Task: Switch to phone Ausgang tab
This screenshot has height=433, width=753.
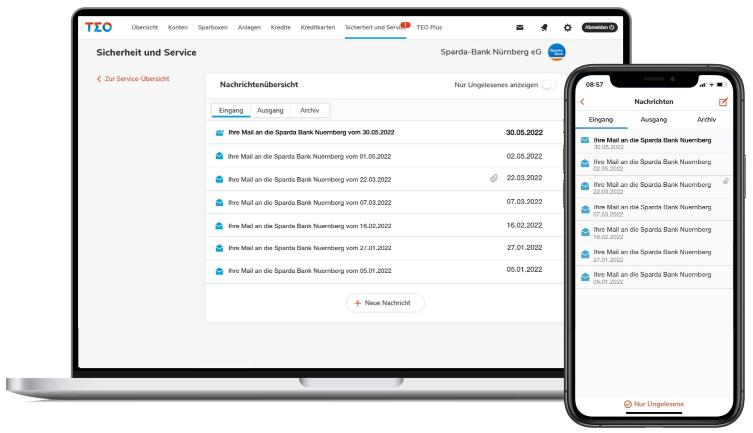Action: pyautogui.click(x=654, y=120)
